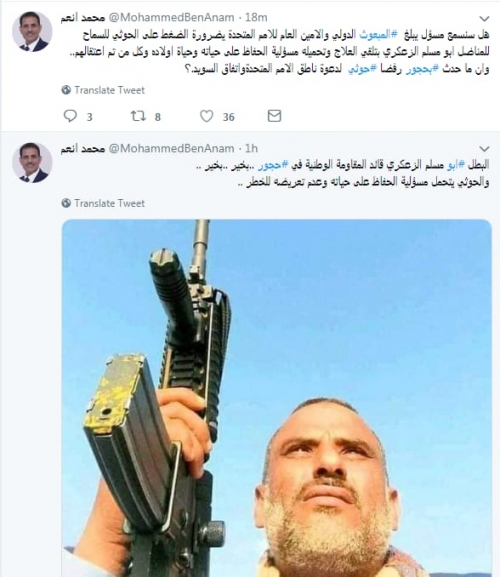The height and width of the screenshot is (577, 500).
Task: Open the attached photo of the man with rifle
Action: pyautogui.click(x=277, y=398)
